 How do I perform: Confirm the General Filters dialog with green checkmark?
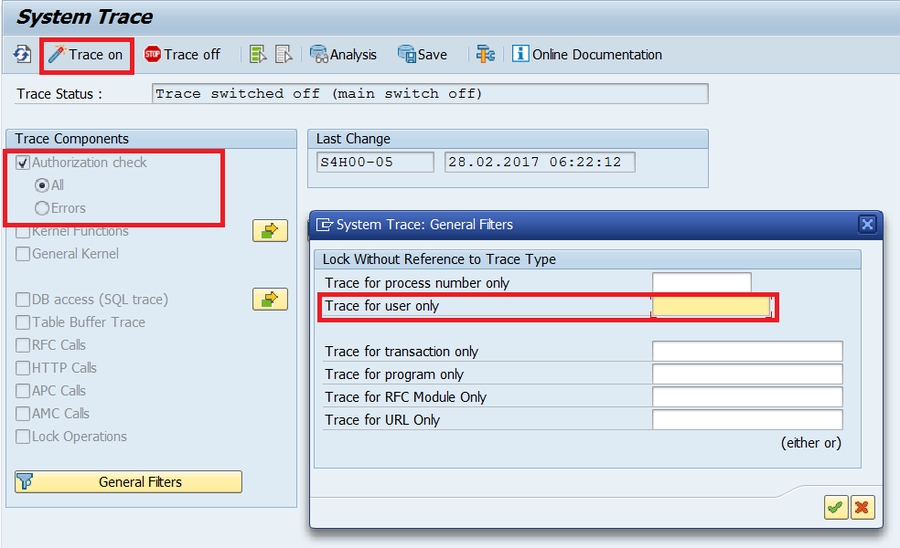click(x=835, y=508)
